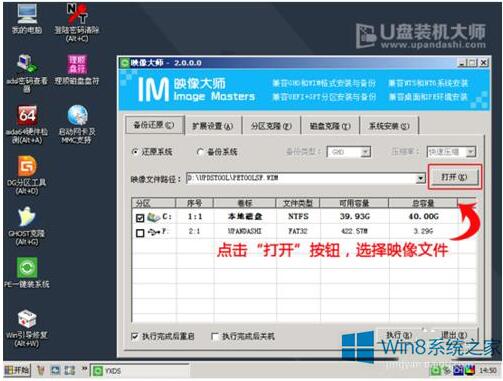Enable the 执行完成后关机 checkbox
503x381 pixels.
[215, 337]
